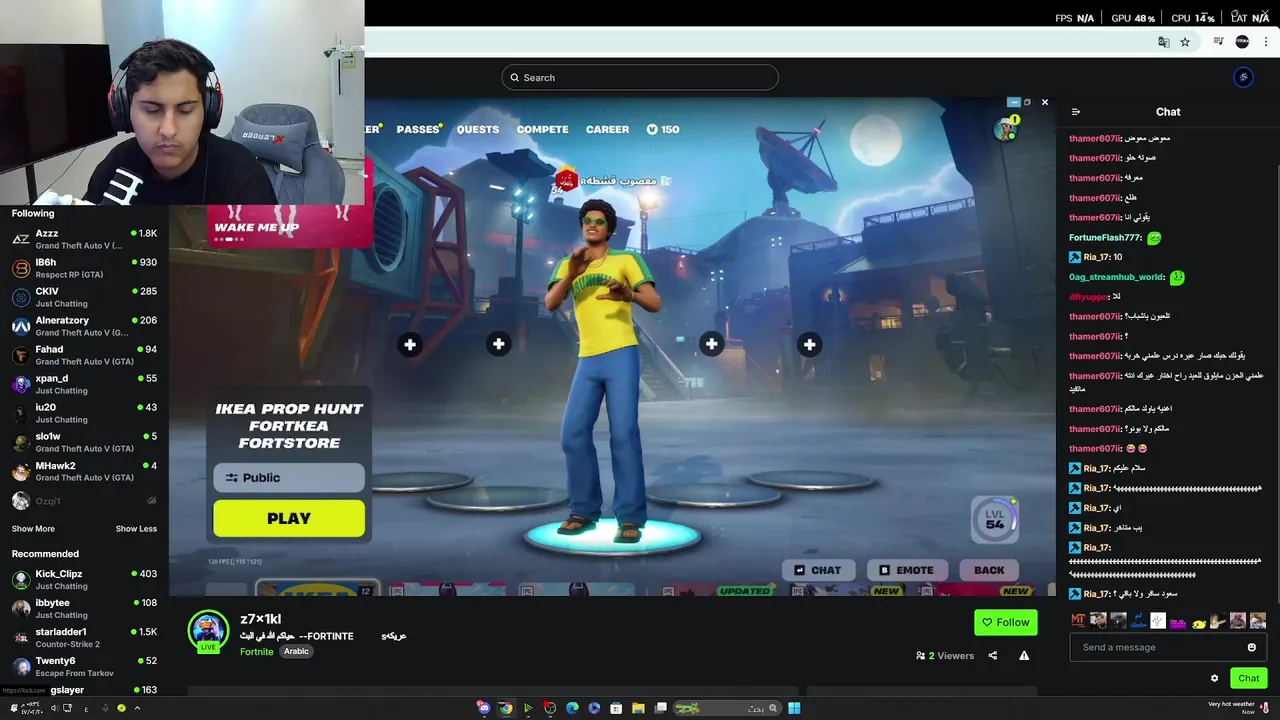Click the share stream icon
1280x720 pixels.
[x=993, y=656]
